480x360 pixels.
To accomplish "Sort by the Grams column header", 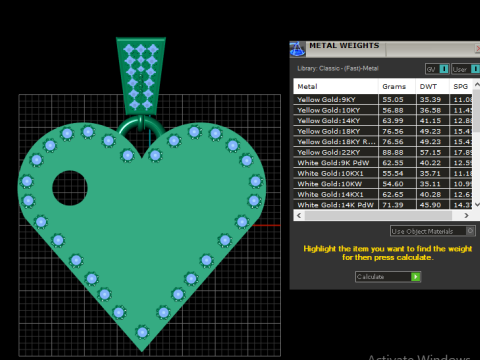I will (397, 86).
